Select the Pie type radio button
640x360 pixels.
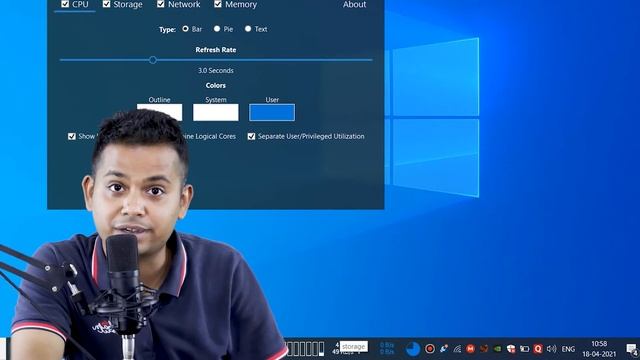(x=217, y=29)
